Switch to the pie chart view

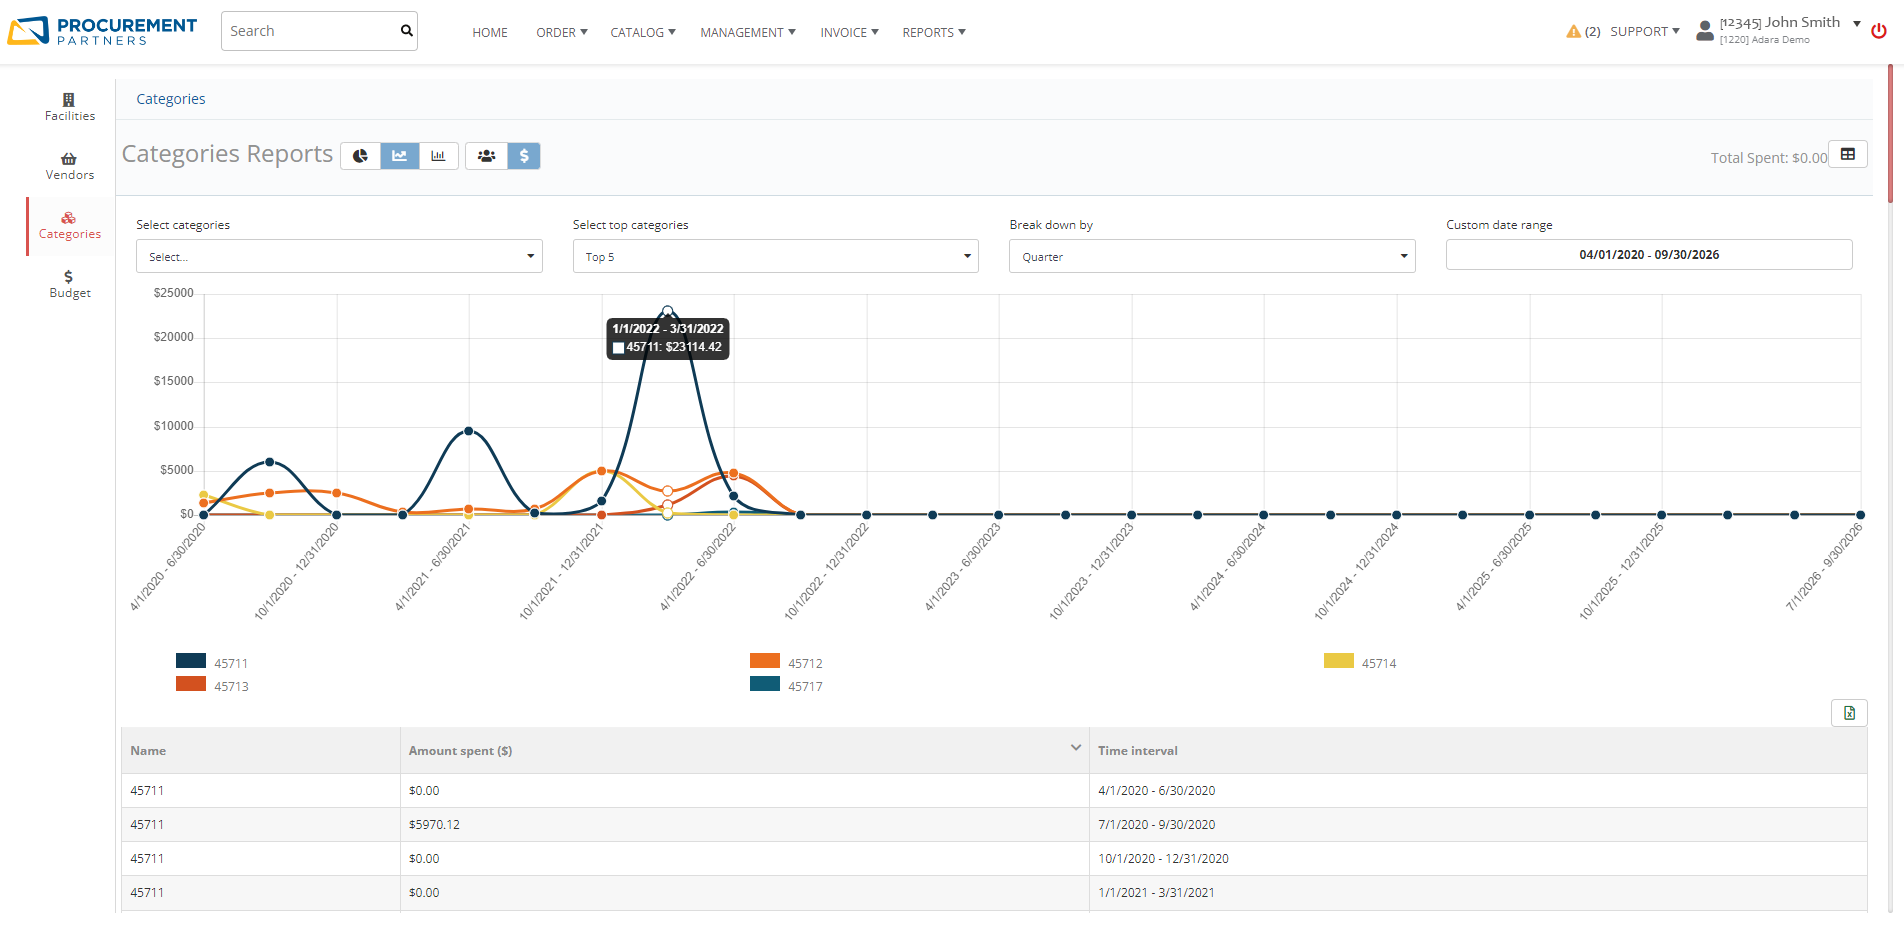click(x=360, y=155)
